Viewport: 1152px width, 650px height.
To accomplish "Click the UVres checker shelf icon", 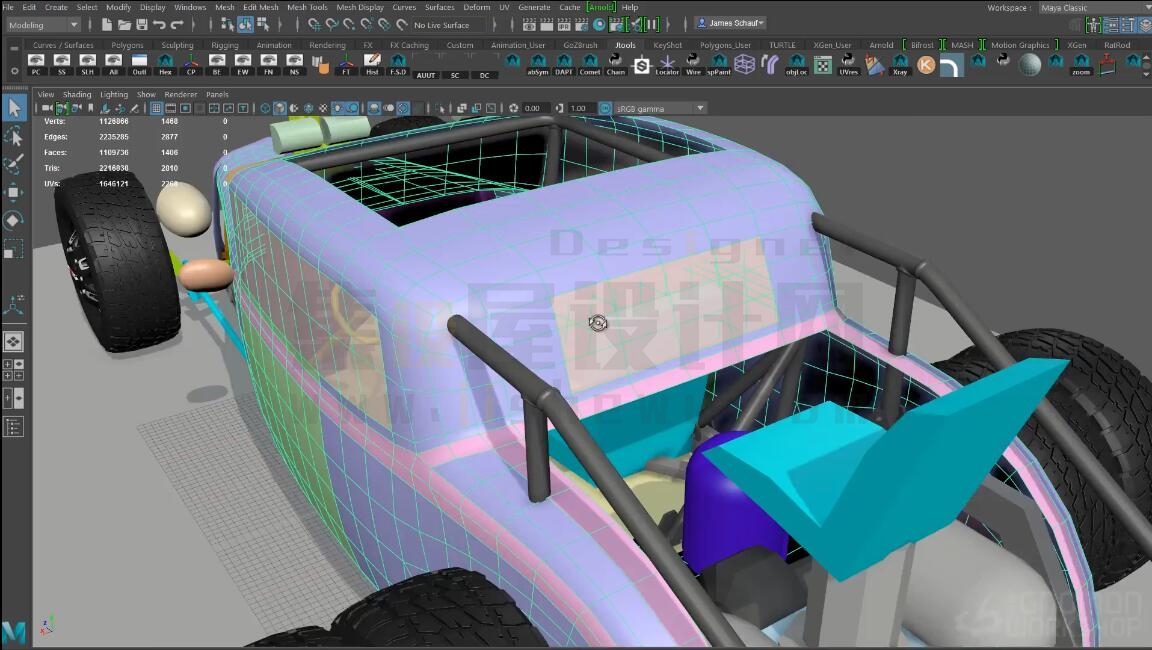I will [x=849, y=64].
